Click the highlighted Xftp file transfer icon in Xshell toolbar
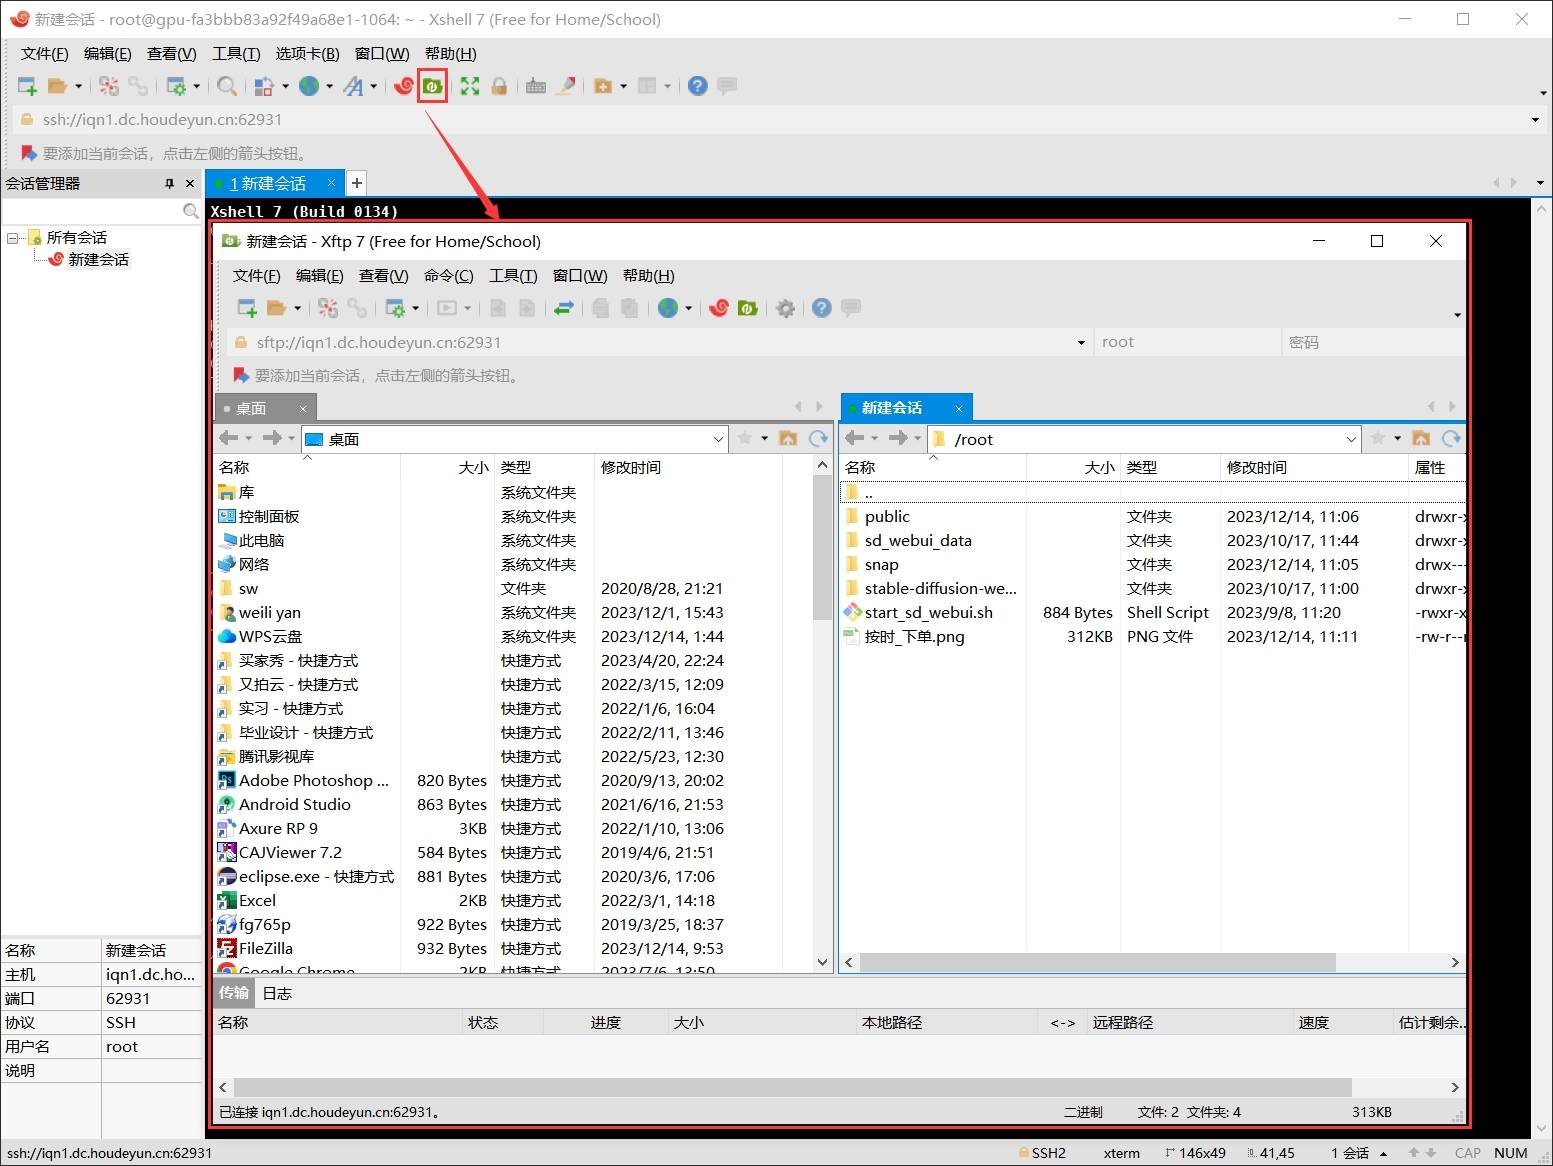This screenshot has width=1553, height=1166. click(432, 87)
